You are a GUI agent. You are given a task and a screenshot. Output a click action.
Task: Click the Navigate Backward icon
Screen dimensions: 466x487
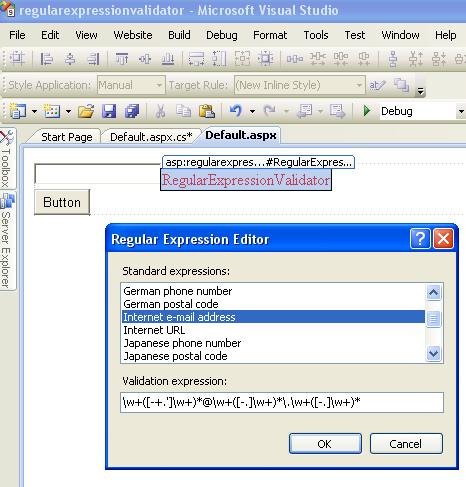305,111
